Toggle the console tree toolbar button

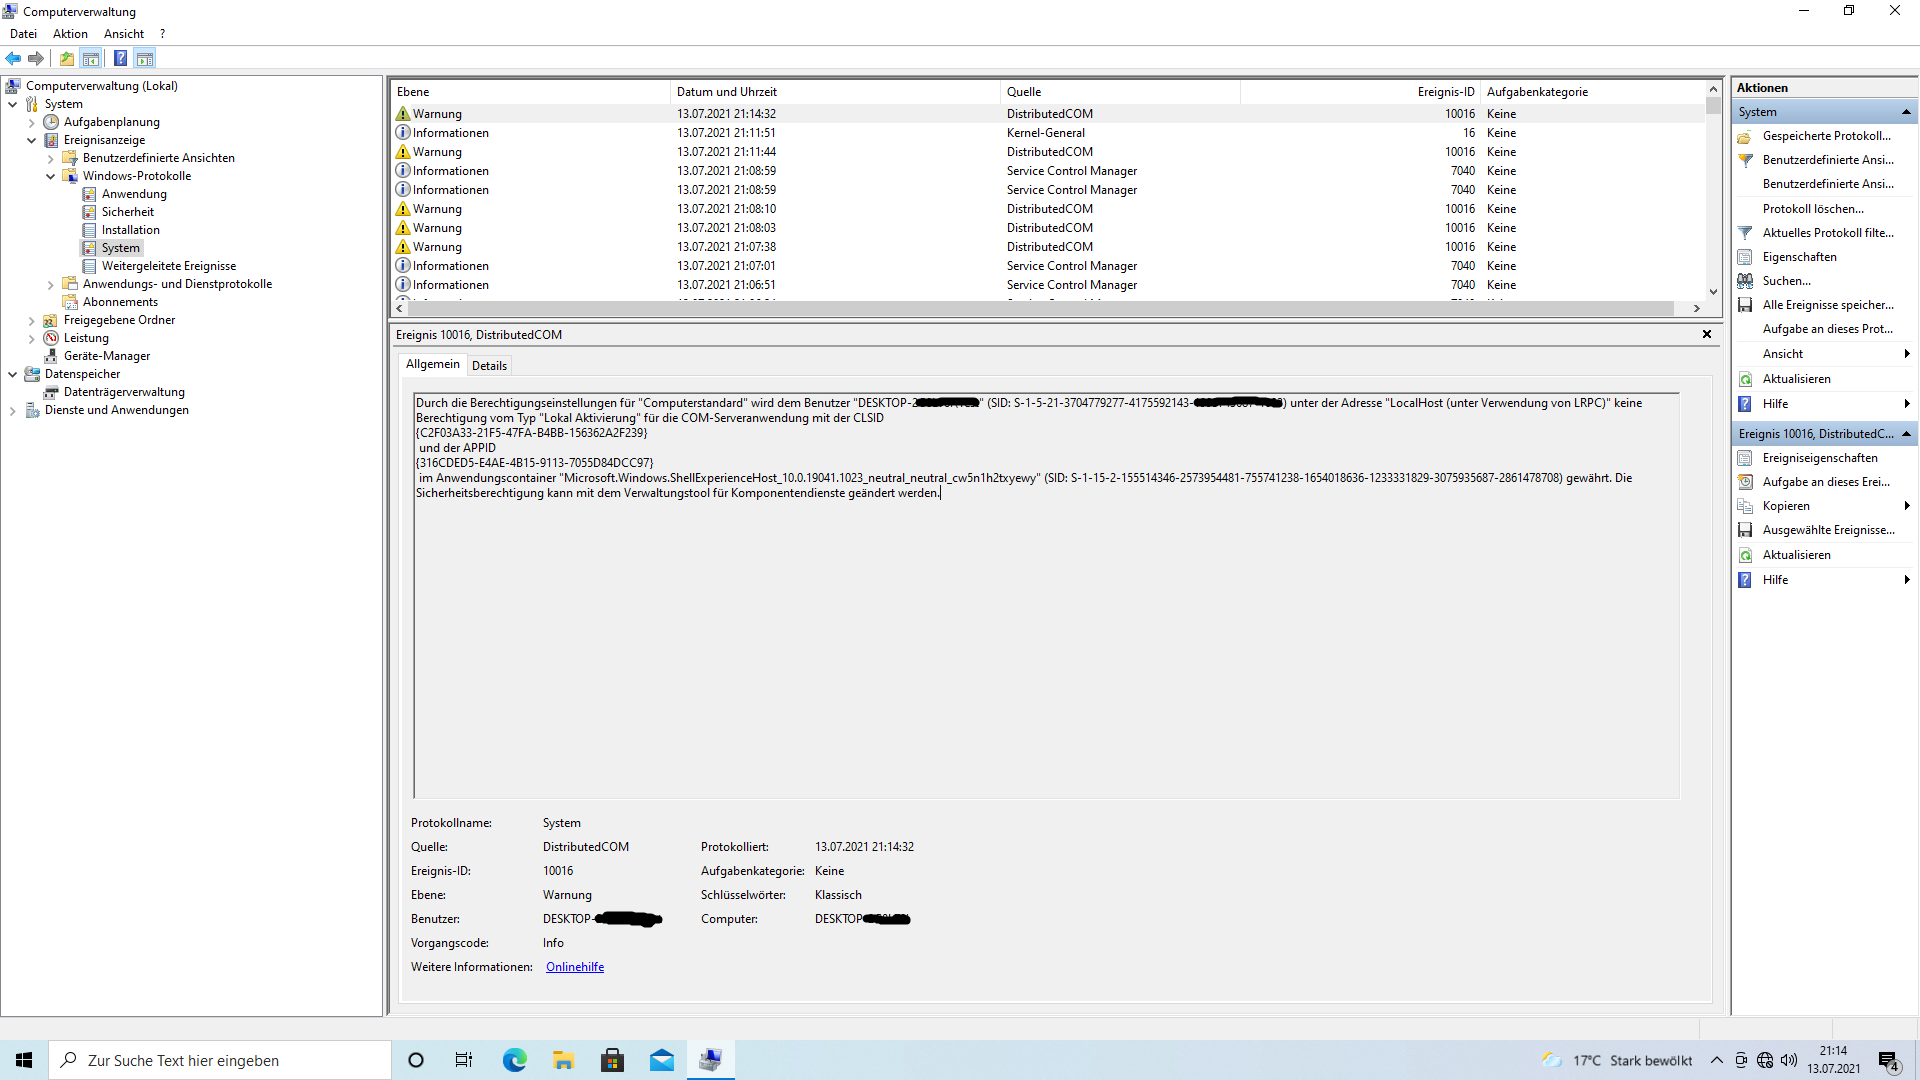click(91, 58)
